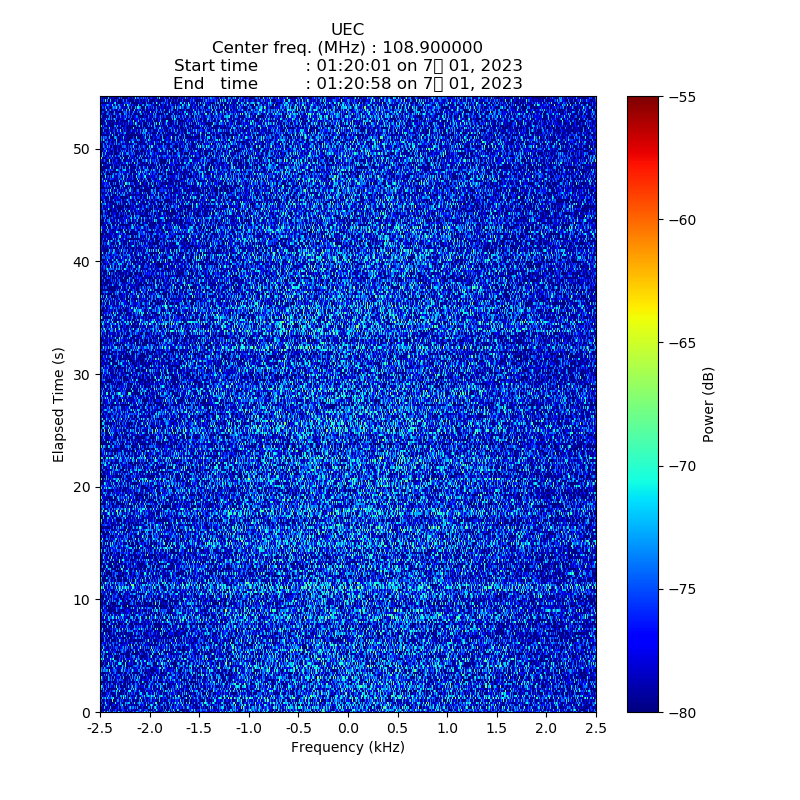Image resolution: width=800 pixels, height=800 pixels.
Task: Click the 0.0 frequency tick label
Action: [348, 729]
